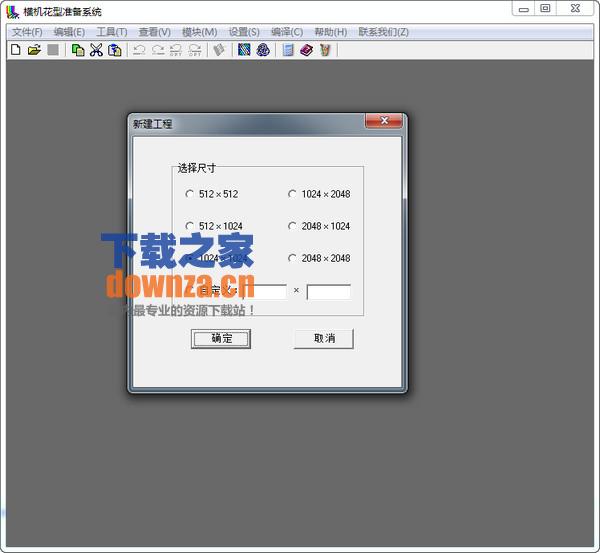Click the custom width input field
The height and width of the screenshot is (553, 600).
pyautogui.click(x=264, y=292)
